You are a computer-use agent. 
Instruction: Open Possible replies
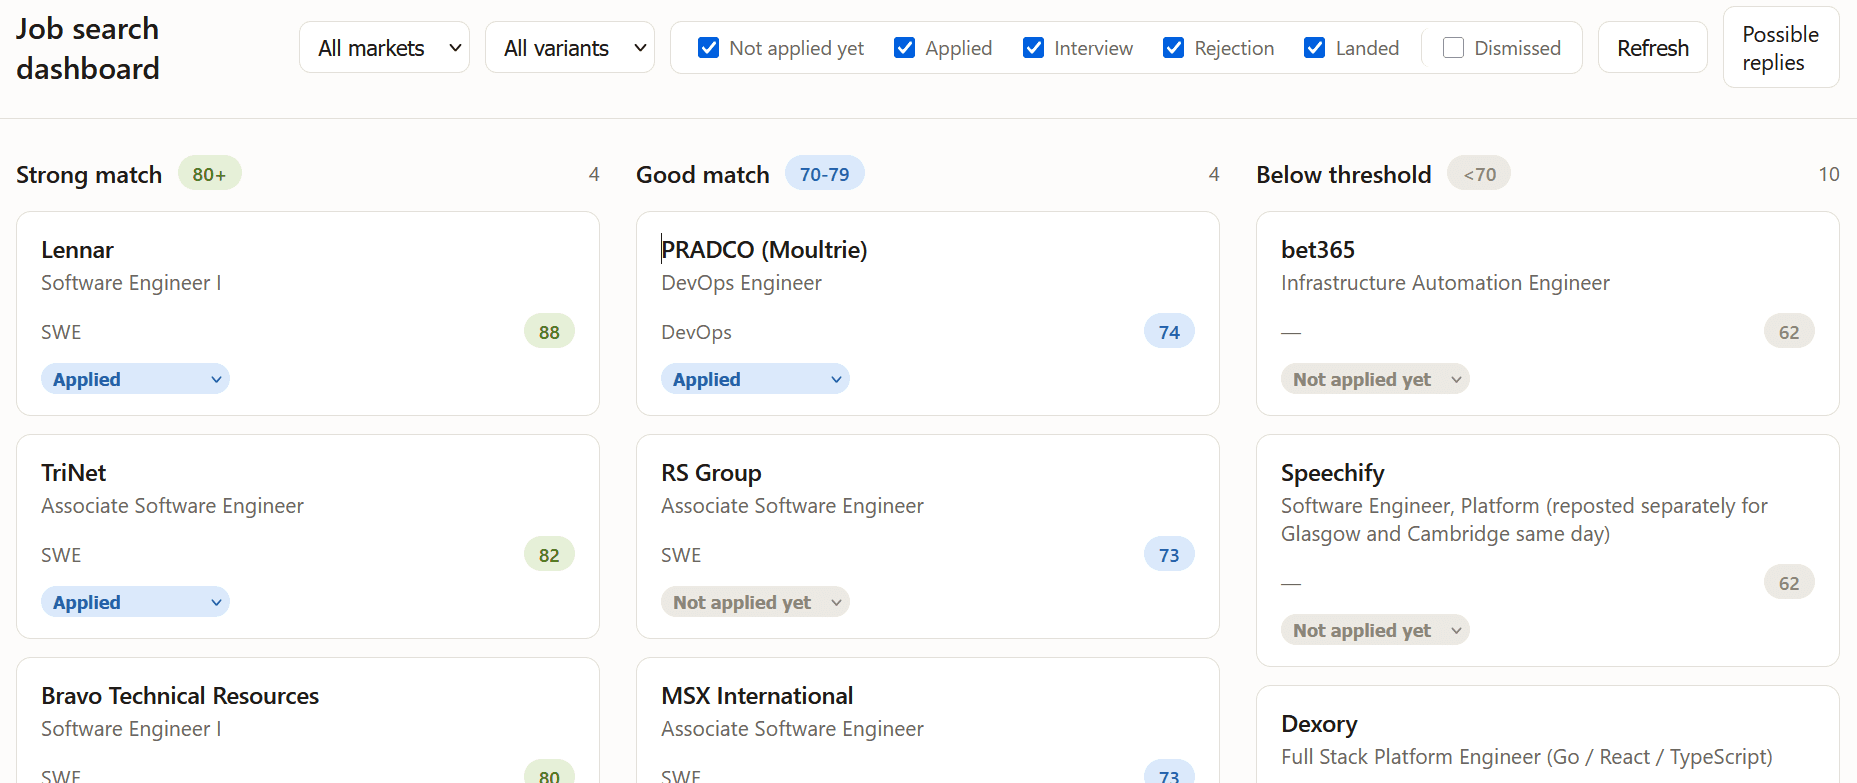click(x=1780, y=48)
